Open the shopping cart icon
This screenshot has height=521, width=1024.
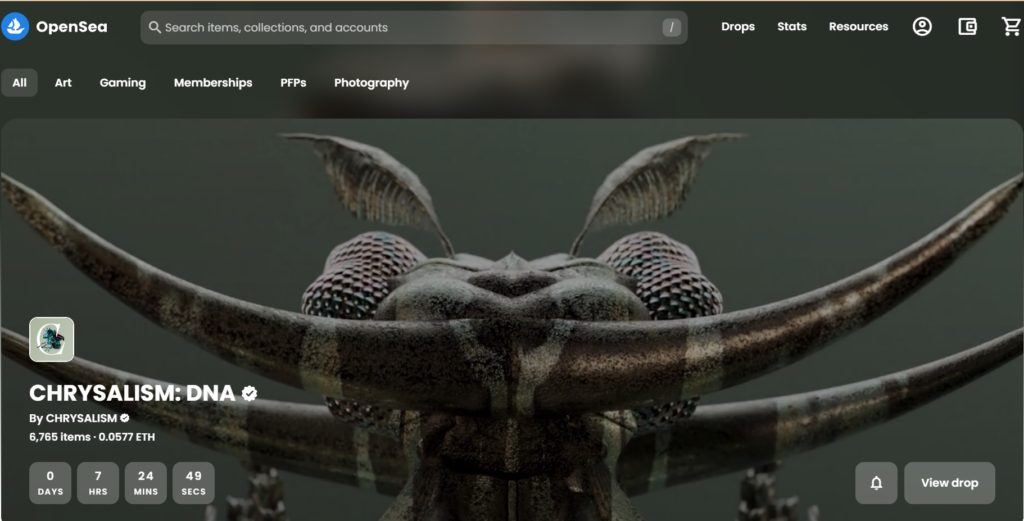[x=1011, y=27]
